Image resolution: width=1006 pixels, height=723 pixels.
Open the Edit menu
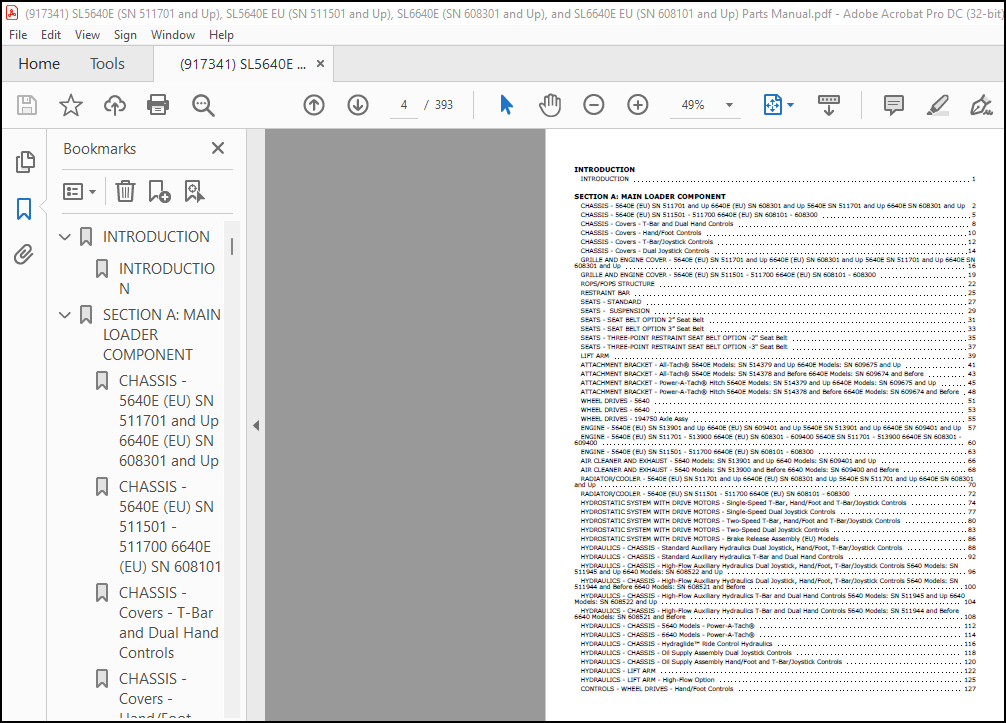[51, 35]
